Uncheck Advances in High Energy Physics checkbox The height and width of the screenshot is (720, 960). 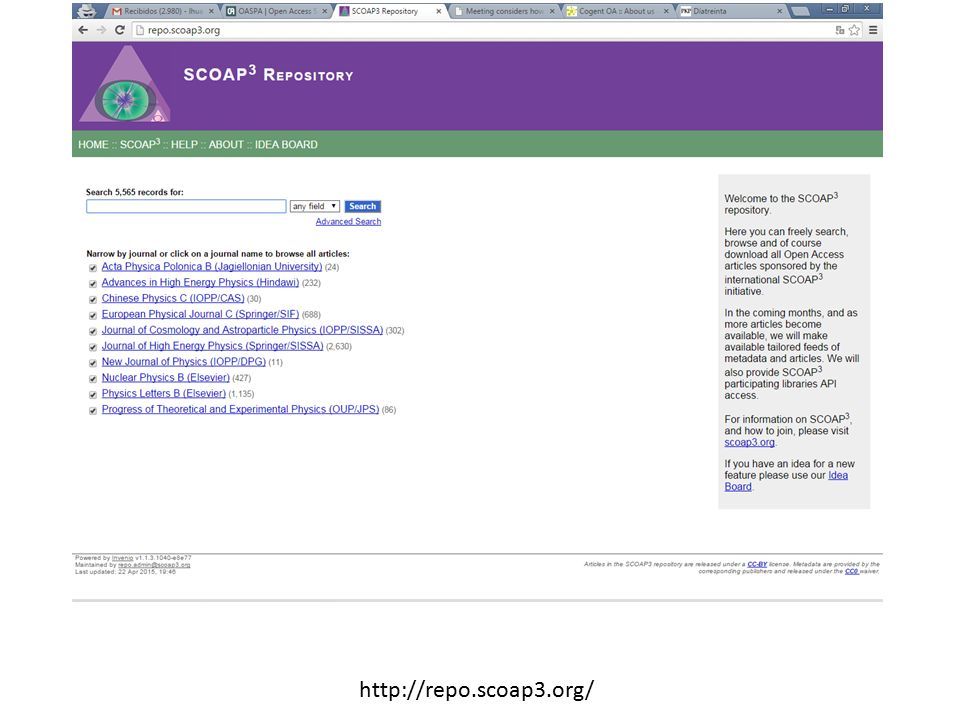coord(93,283)
